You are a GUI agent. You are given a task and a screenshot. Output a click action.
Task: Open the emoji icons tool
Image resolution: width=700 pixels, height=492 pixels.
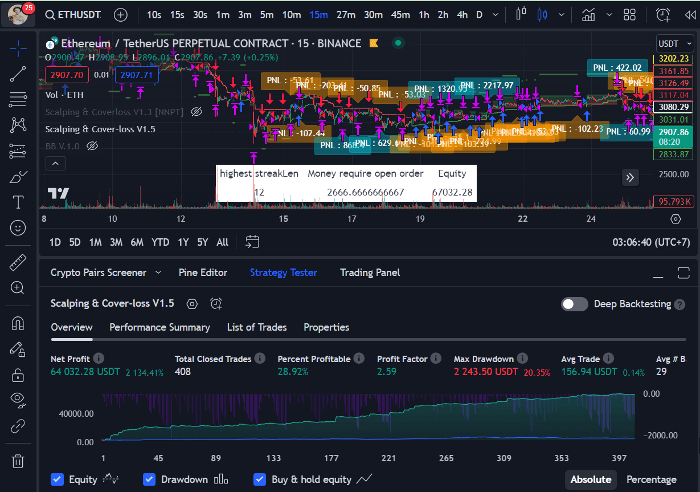[x=18, y=228]
